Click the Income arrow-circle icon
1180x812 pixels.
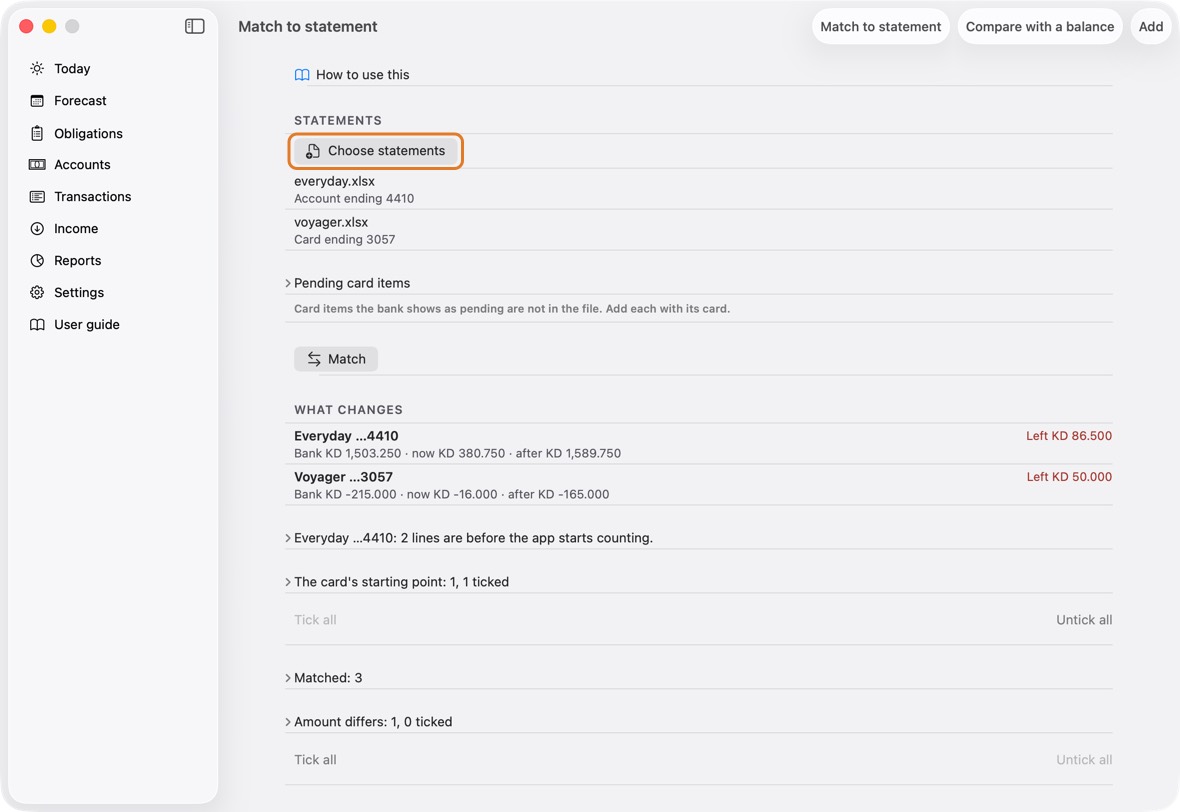click(37, 229)
